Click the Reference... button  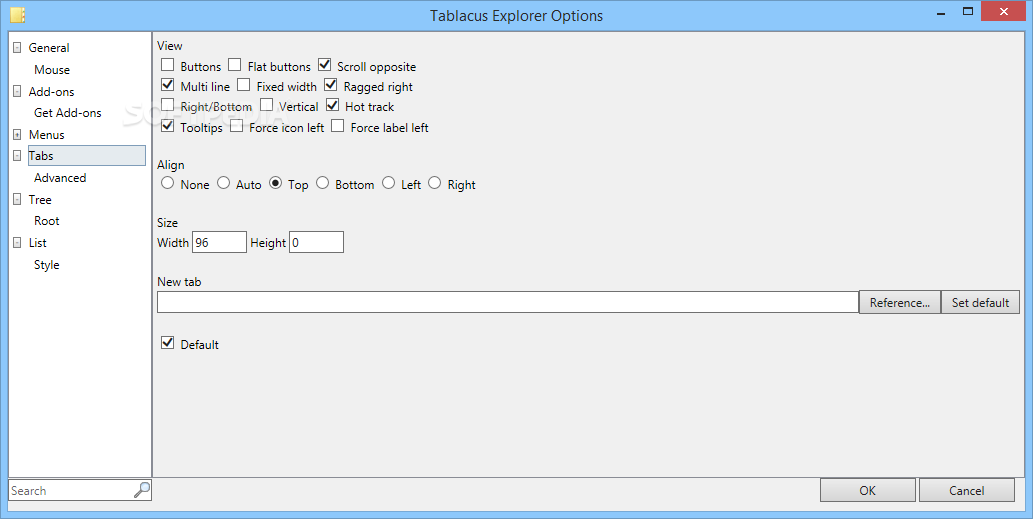(x=900, y=302)
